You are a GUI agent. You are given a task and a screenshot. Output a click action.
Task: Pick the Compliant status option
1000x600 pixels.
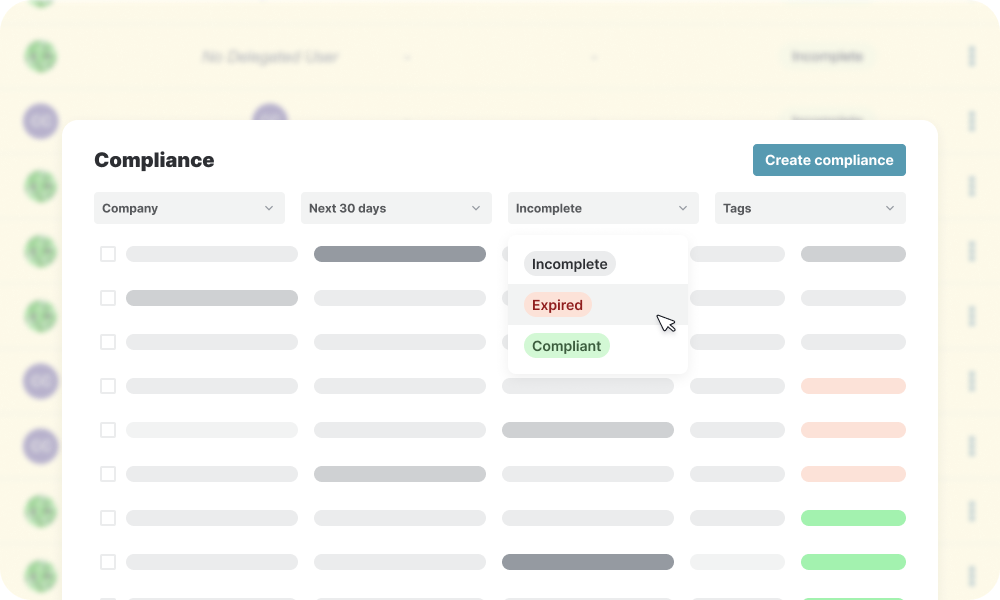coord(566,346)
